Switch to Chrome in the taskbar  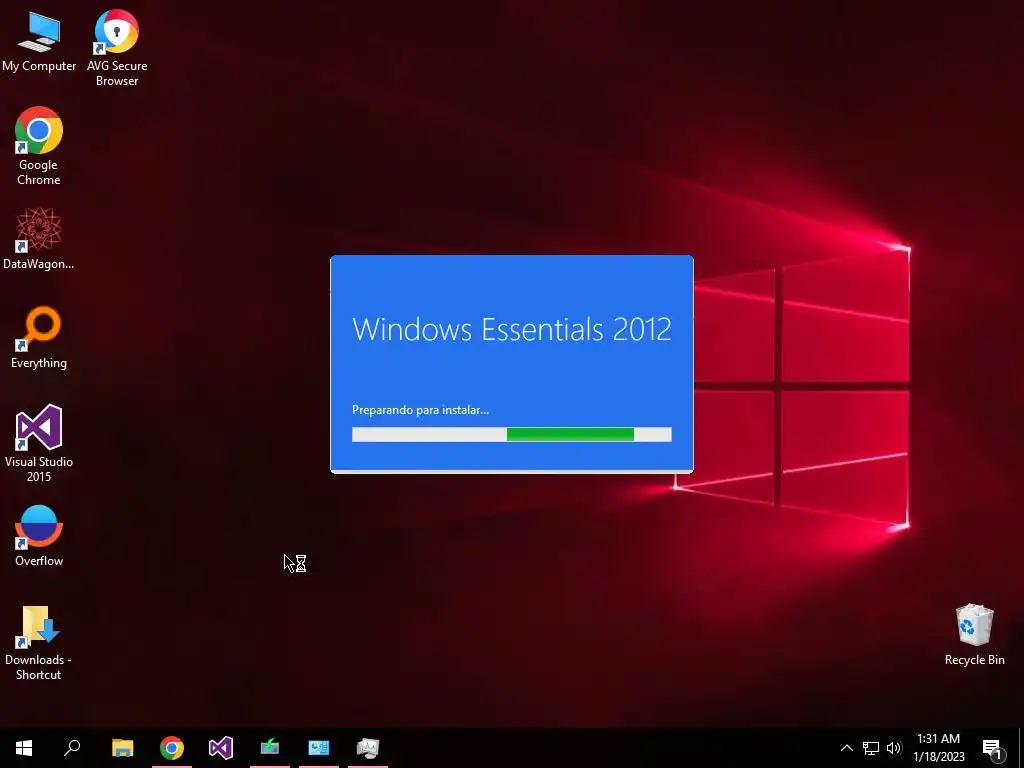click(x=172, y=748)
